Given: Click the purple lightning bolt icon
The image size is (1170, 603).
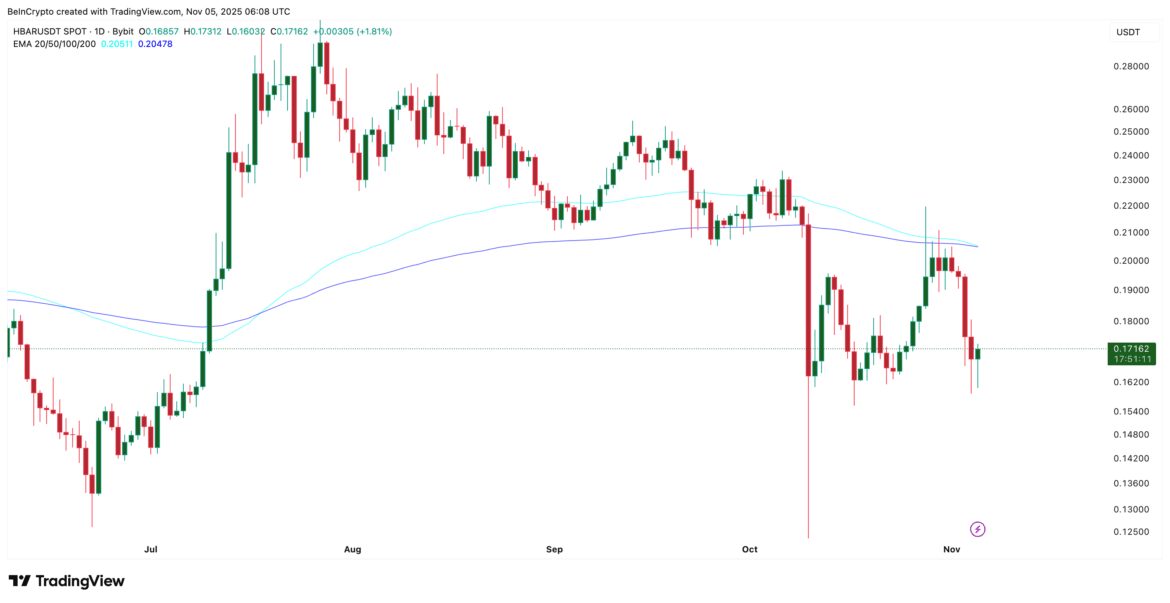Looking at the screenshot, I should tap(978, 529).
